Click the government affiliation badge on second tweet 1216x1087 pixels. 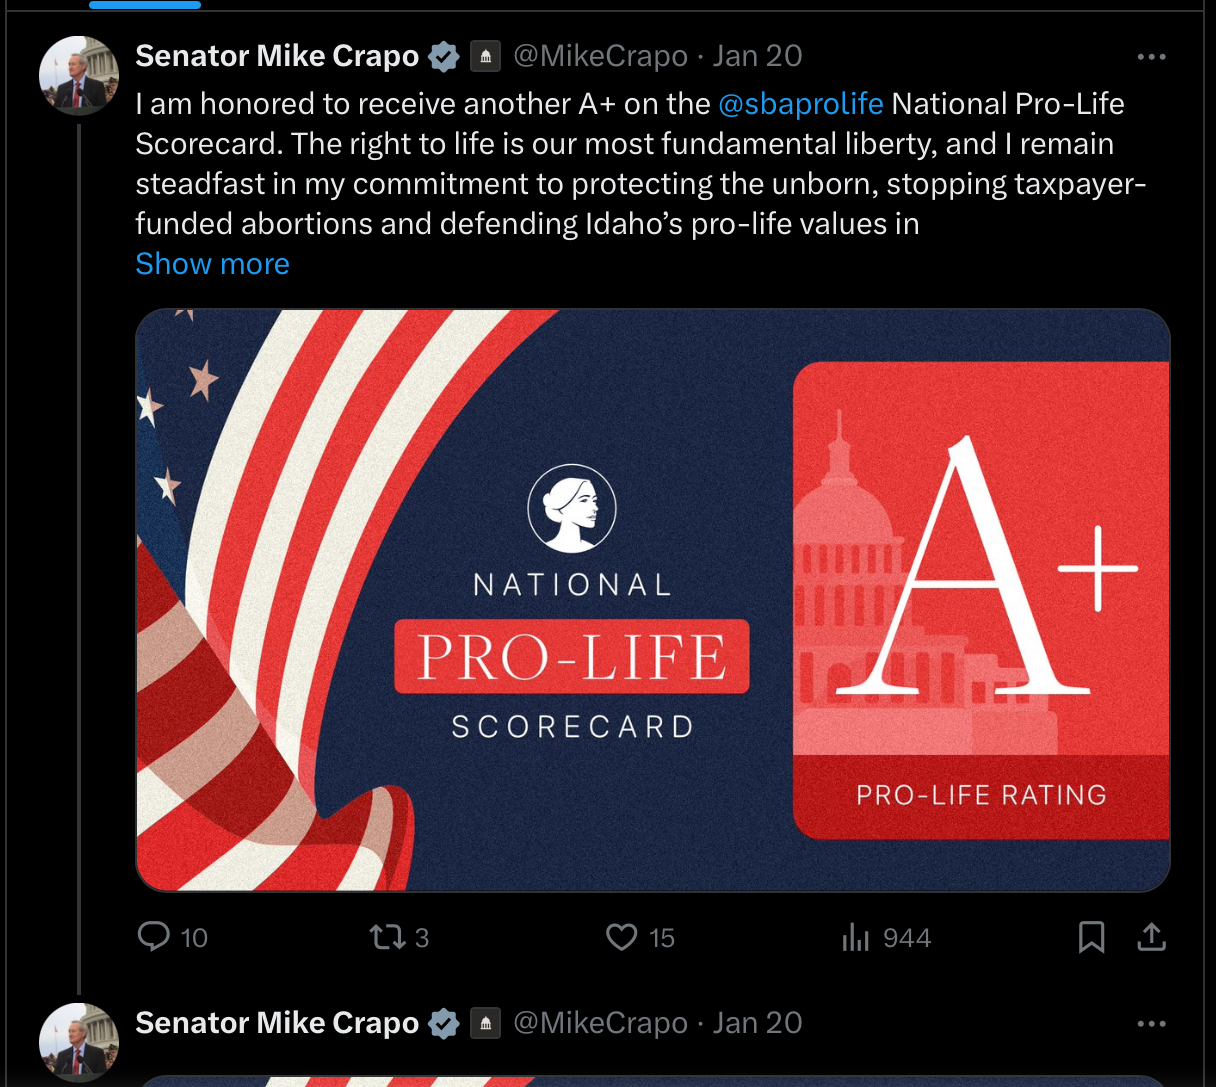[x=485, y=1023]
